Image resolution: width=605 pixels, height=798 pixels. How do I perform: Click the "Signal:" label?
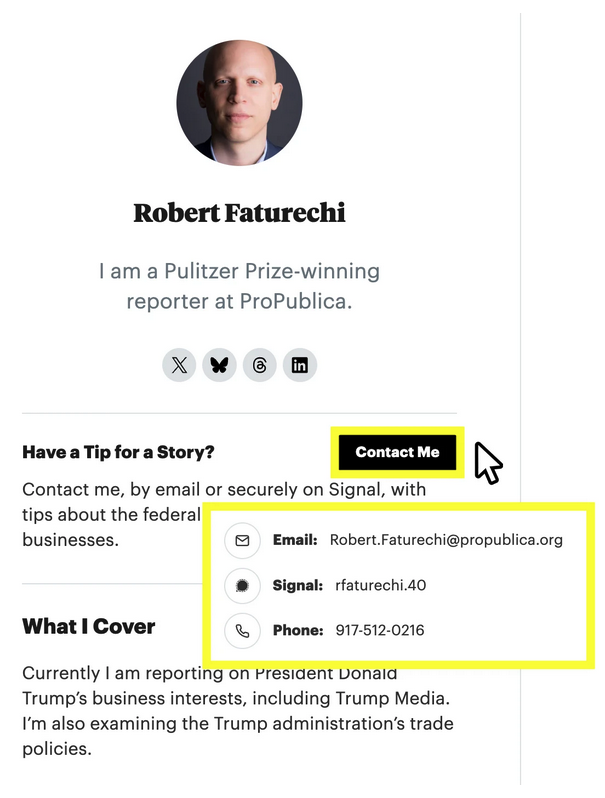(x=298, y=586)
